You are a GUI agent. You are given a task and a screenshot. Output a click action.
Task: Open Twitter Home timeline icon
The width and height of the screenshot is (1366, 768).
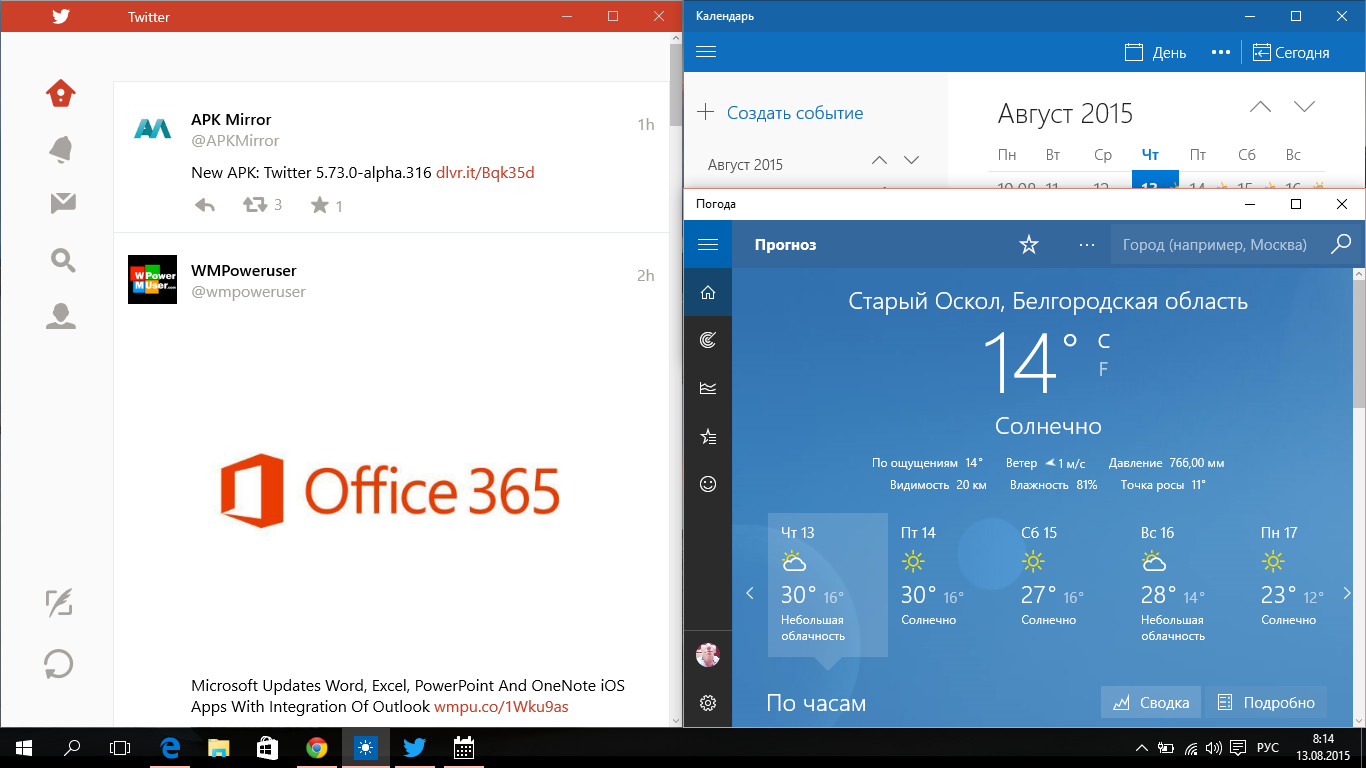(x=61, y=93)
